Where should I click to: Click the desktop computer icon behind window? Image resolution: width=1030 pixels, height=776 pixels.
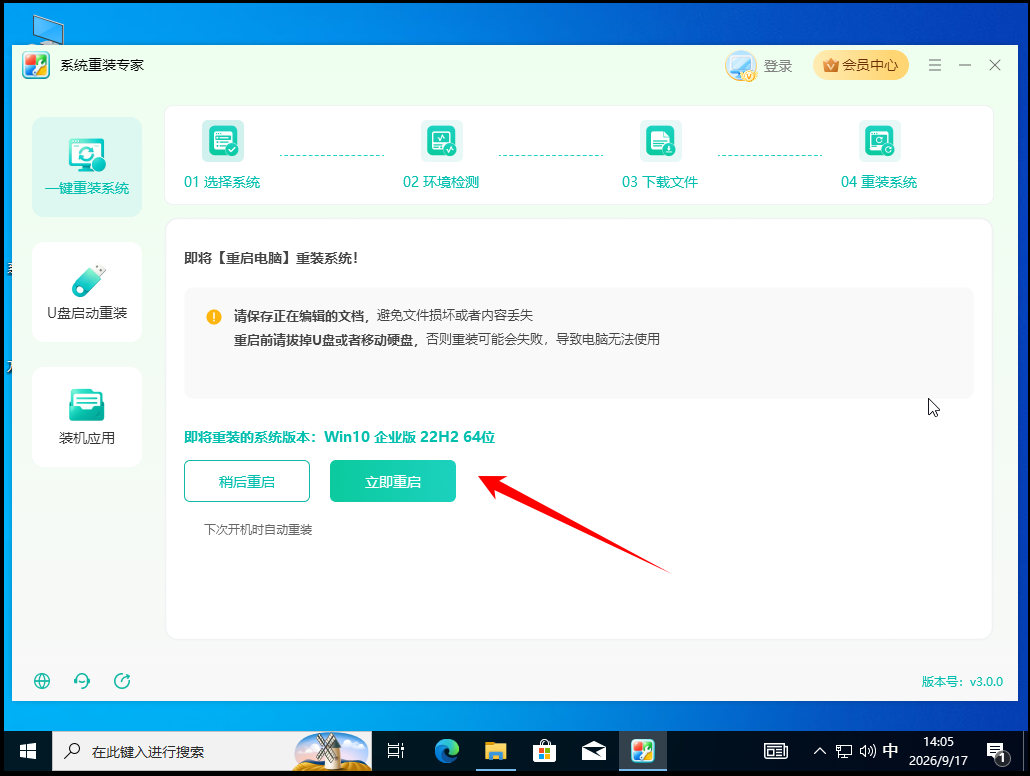click(48, 30)
